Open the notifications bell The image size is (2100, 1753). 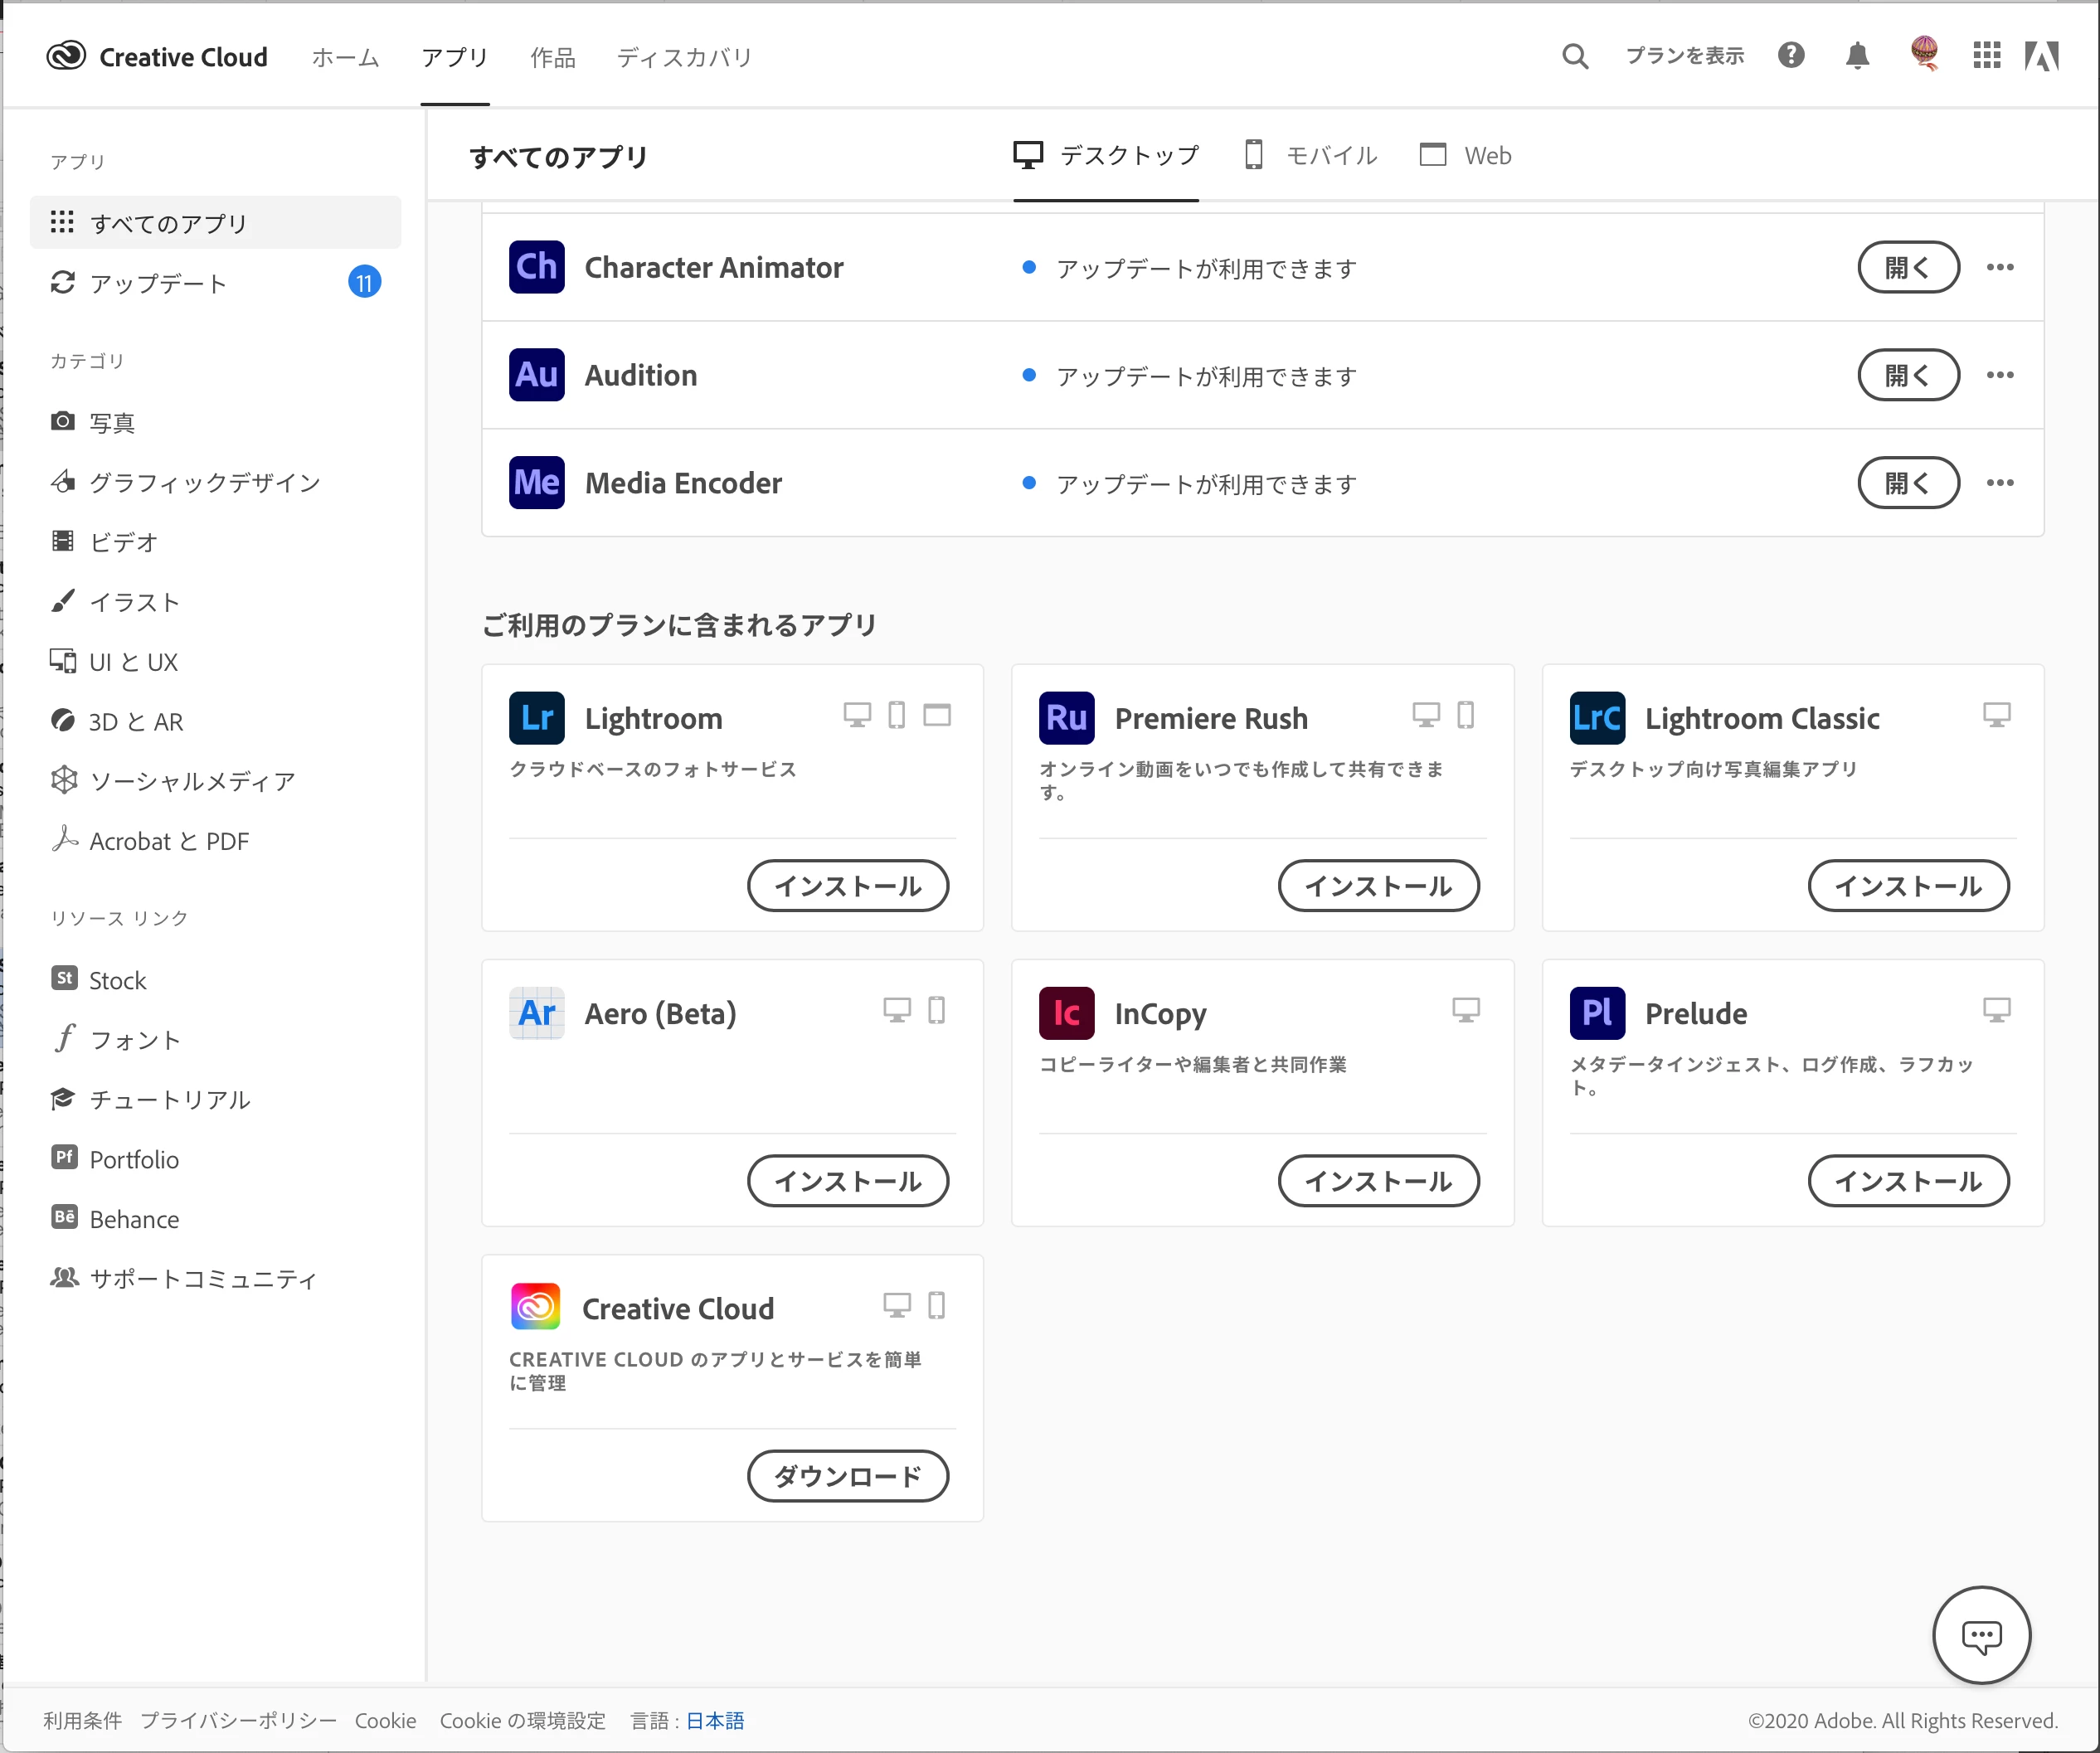point(1857,55)
